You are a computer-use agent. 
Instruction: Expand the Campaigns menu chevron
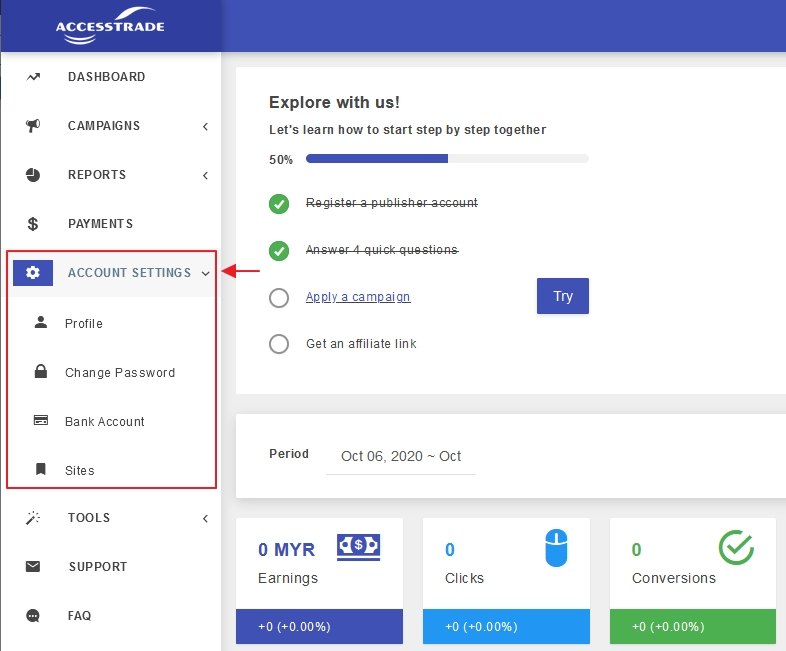pyautogui.click(x=206, y=126)
